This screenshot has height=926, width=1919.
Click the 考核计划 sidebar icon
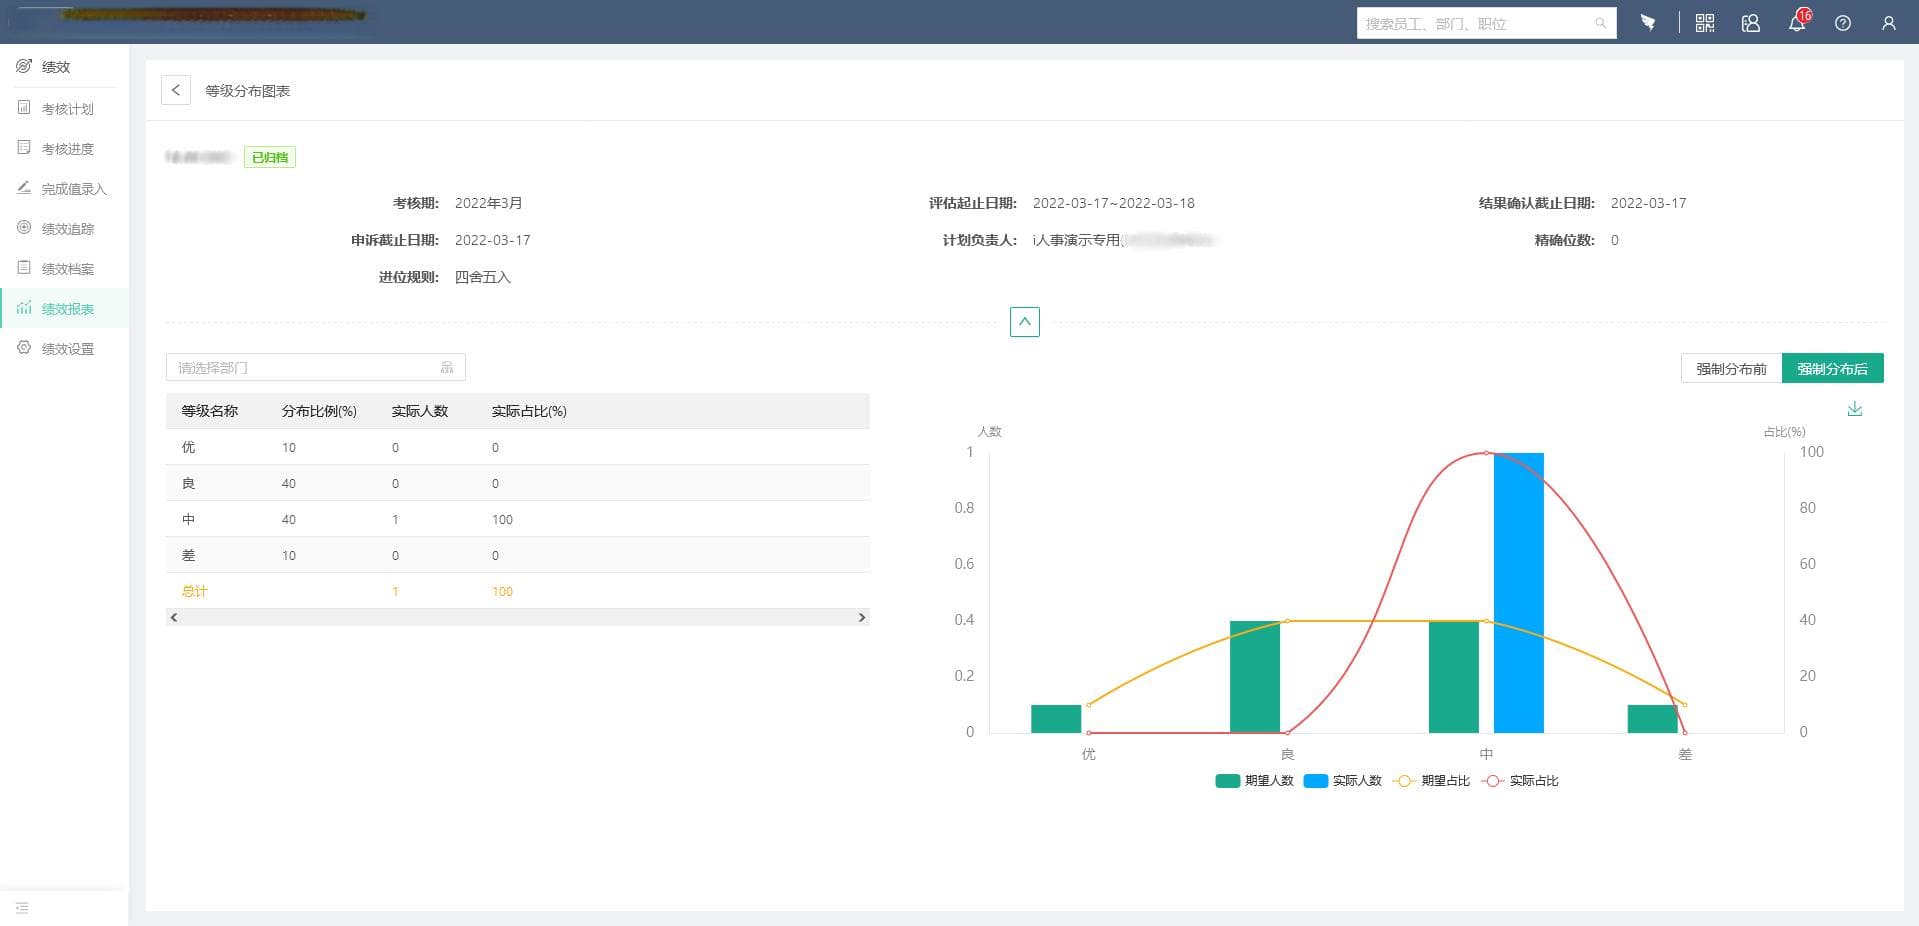tap(24, 107)
